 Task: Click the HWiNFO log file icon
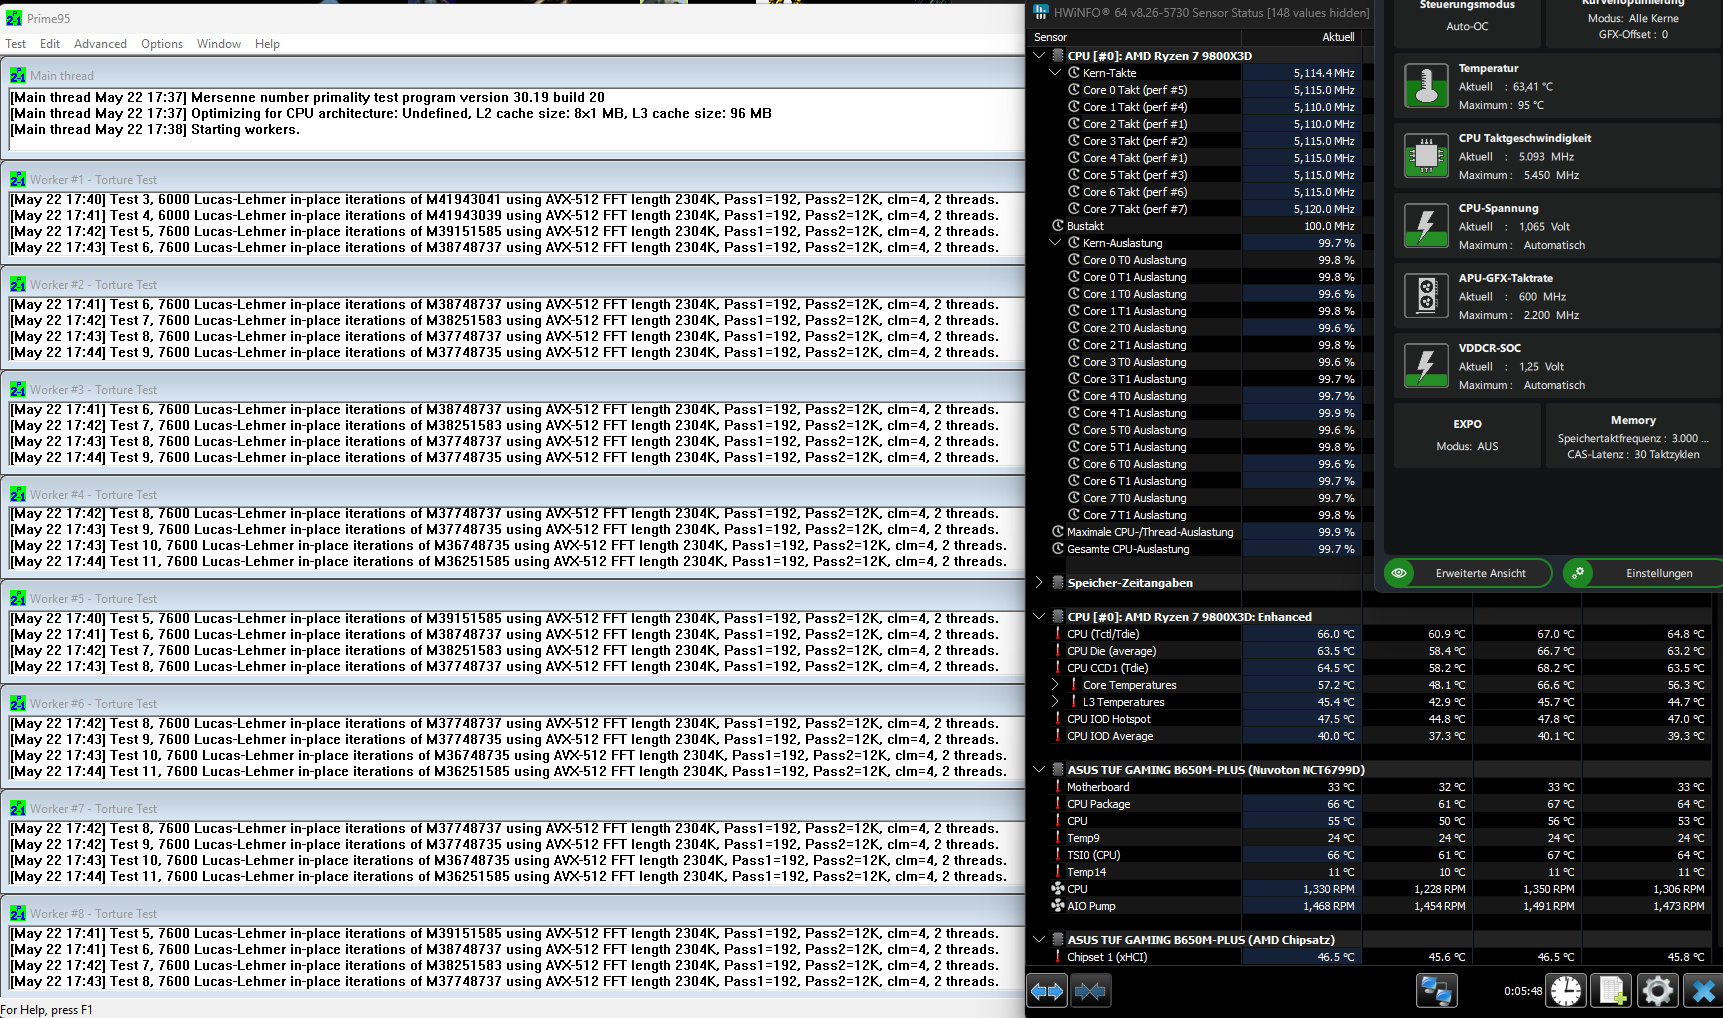1612,991
